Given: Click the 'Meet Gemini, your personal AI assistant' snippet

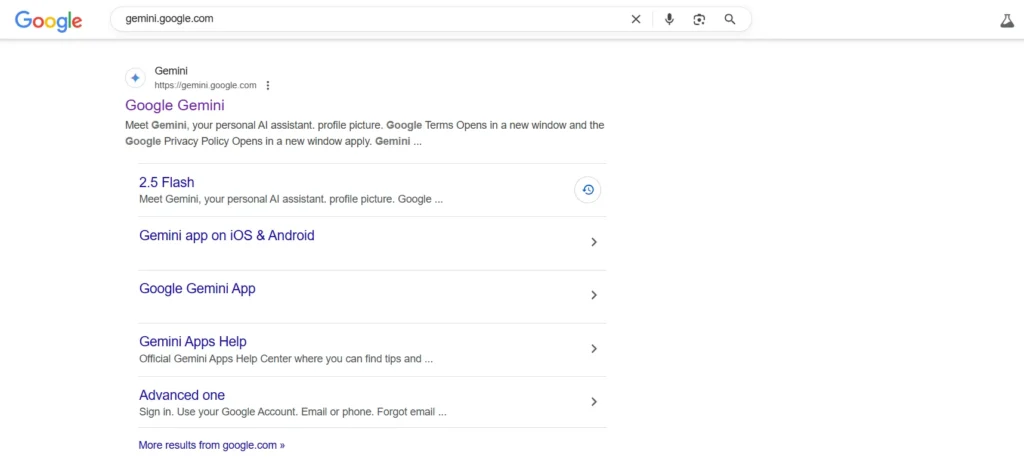Looking at the screenshot, I should point(364,133).
